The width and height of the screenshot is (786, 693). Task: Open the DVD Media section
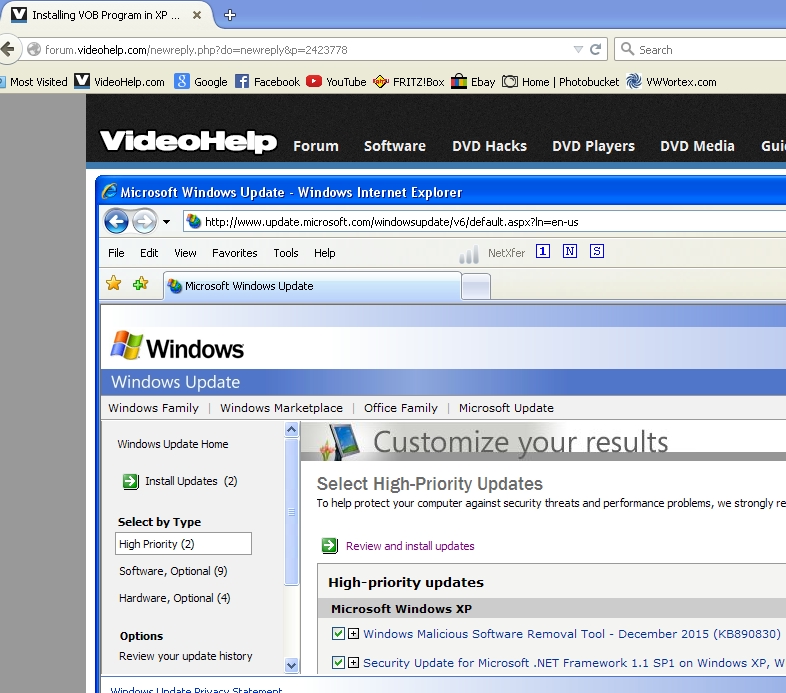(697, 146)
